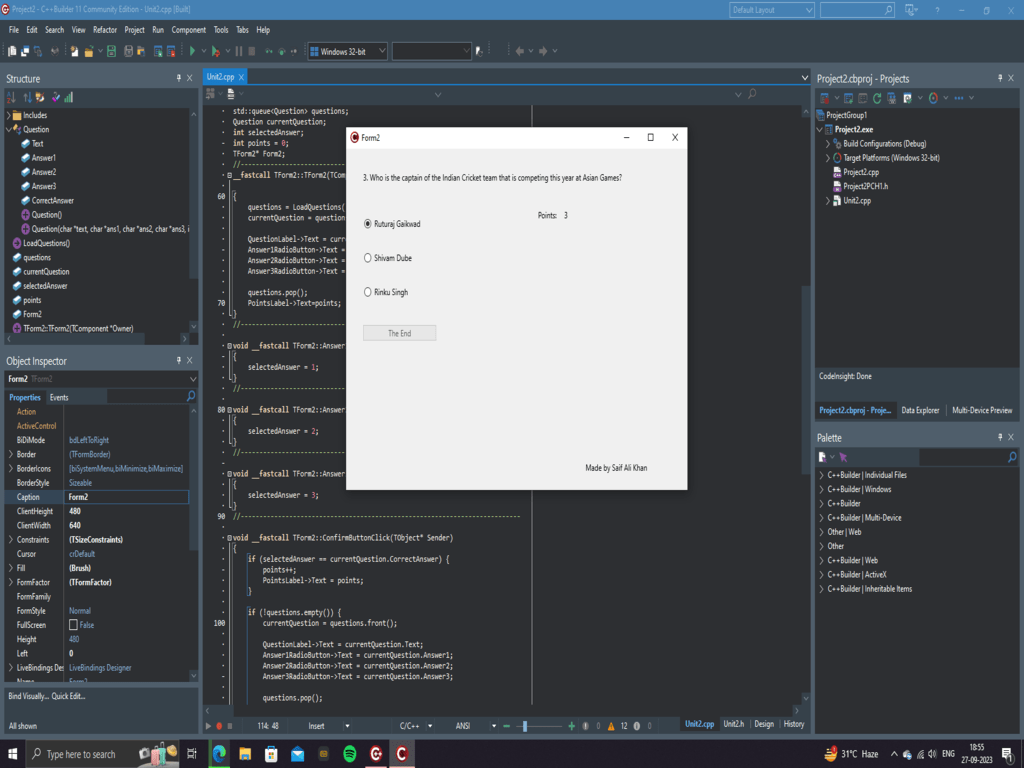Open File Explorer from the taskbar
This screenshot has height=768, width=1024.
[x=245, y=754]
